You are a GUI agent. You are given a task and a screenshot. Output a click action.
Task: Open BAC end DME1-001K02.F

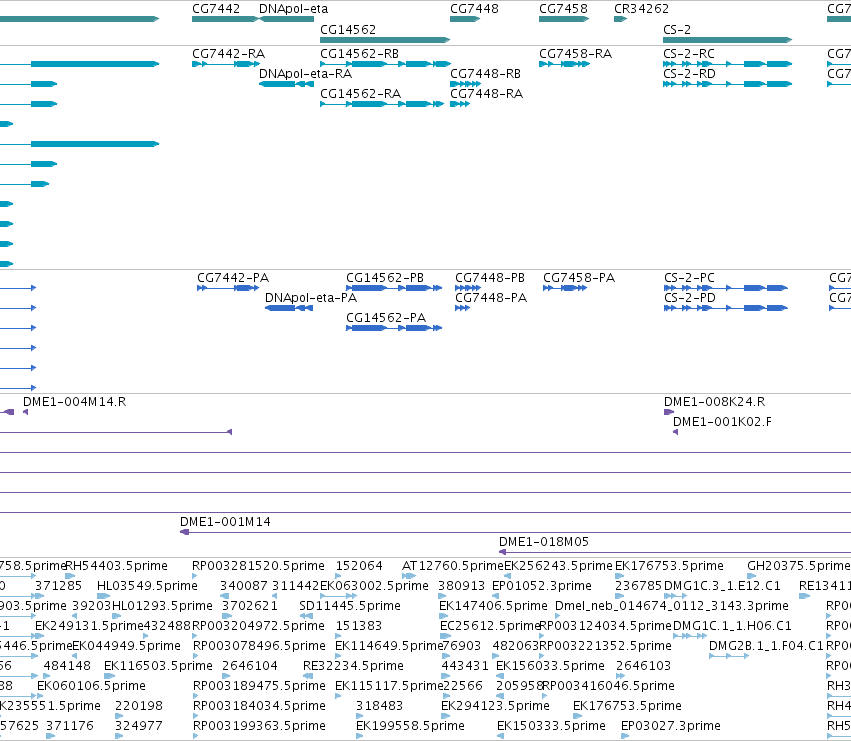pyautogui.click(x=722, y=422)
